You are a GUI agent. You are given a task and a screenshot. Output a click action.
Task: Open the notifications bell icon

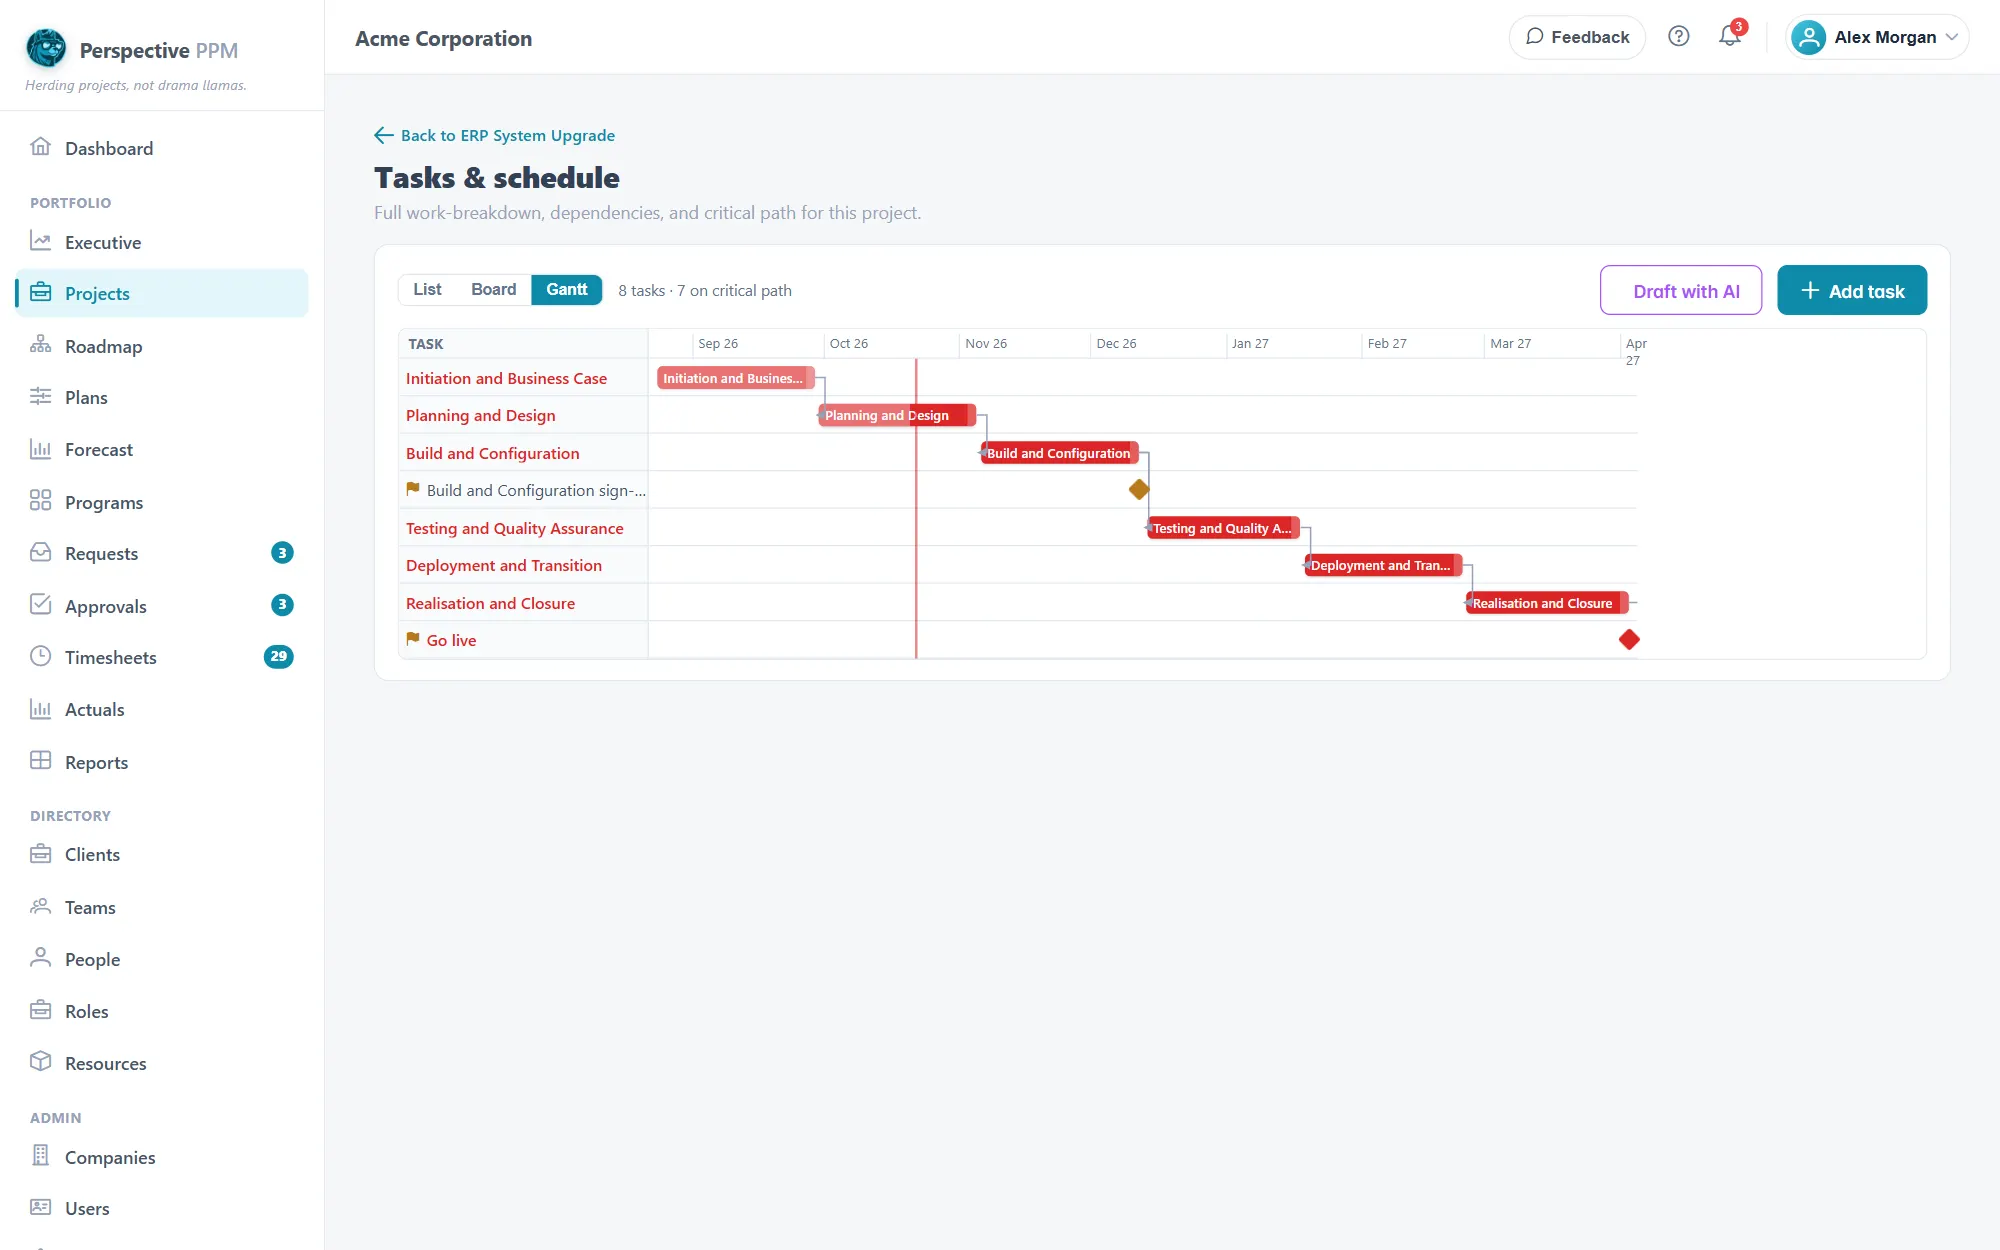pos(1730,37)
